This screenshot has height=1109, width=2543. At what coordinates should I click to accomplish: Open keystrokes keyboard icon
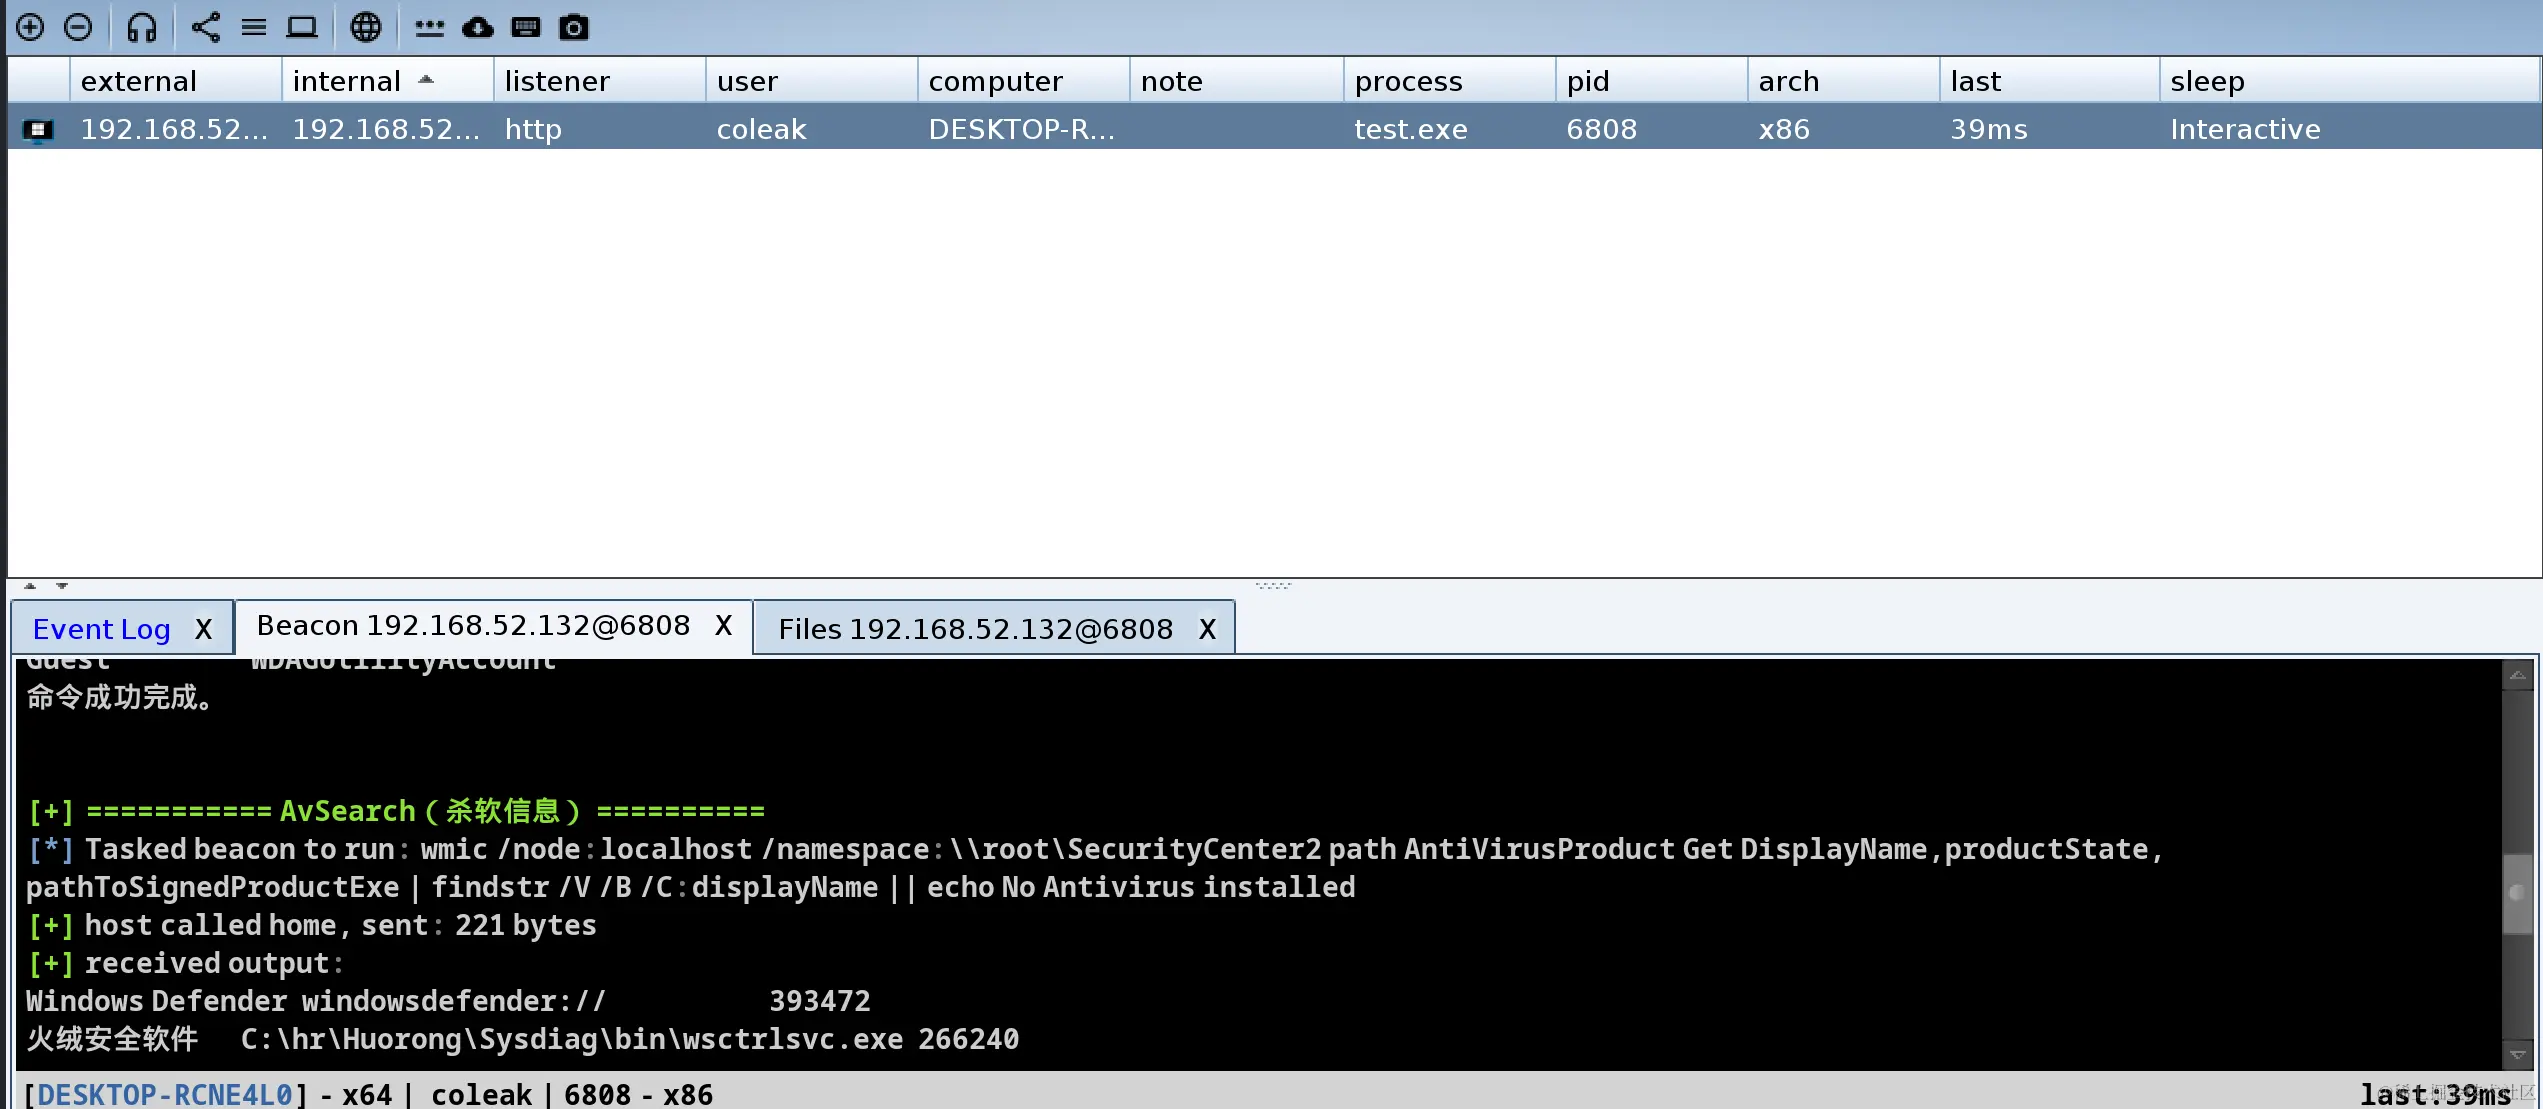click(x=526, y=27)
